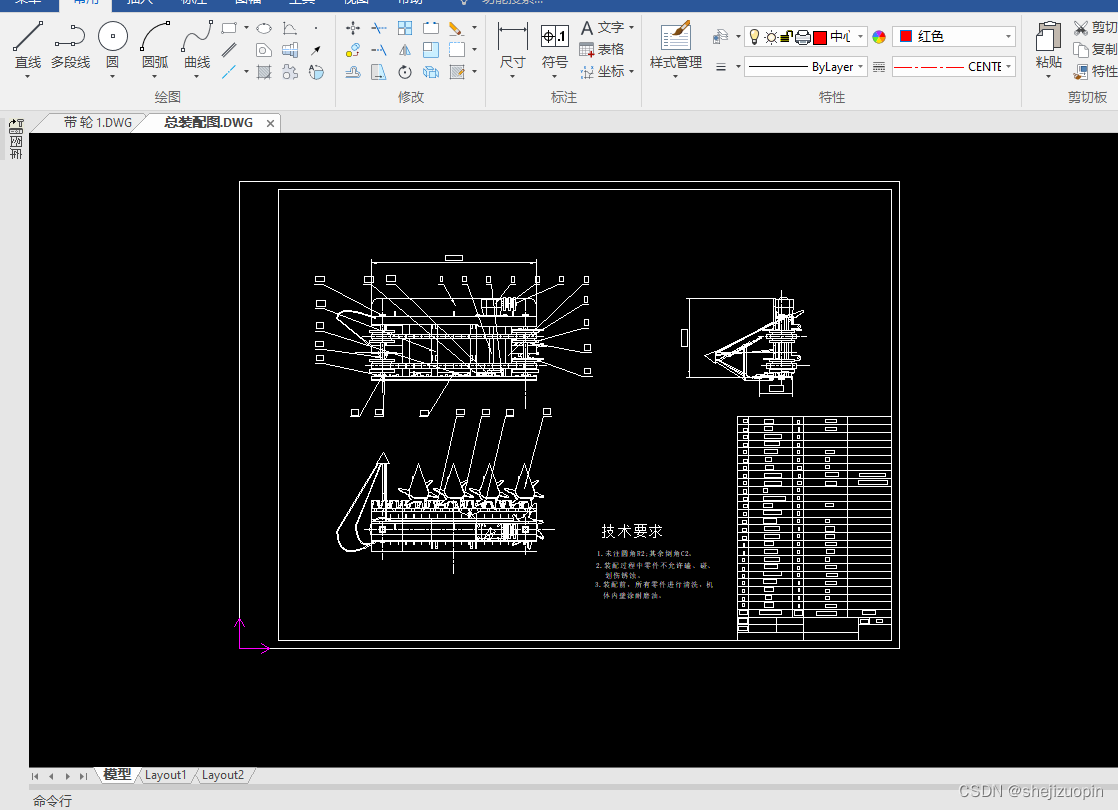
Task: Activate the trim tool in 修改
Action: click(379, 29)
